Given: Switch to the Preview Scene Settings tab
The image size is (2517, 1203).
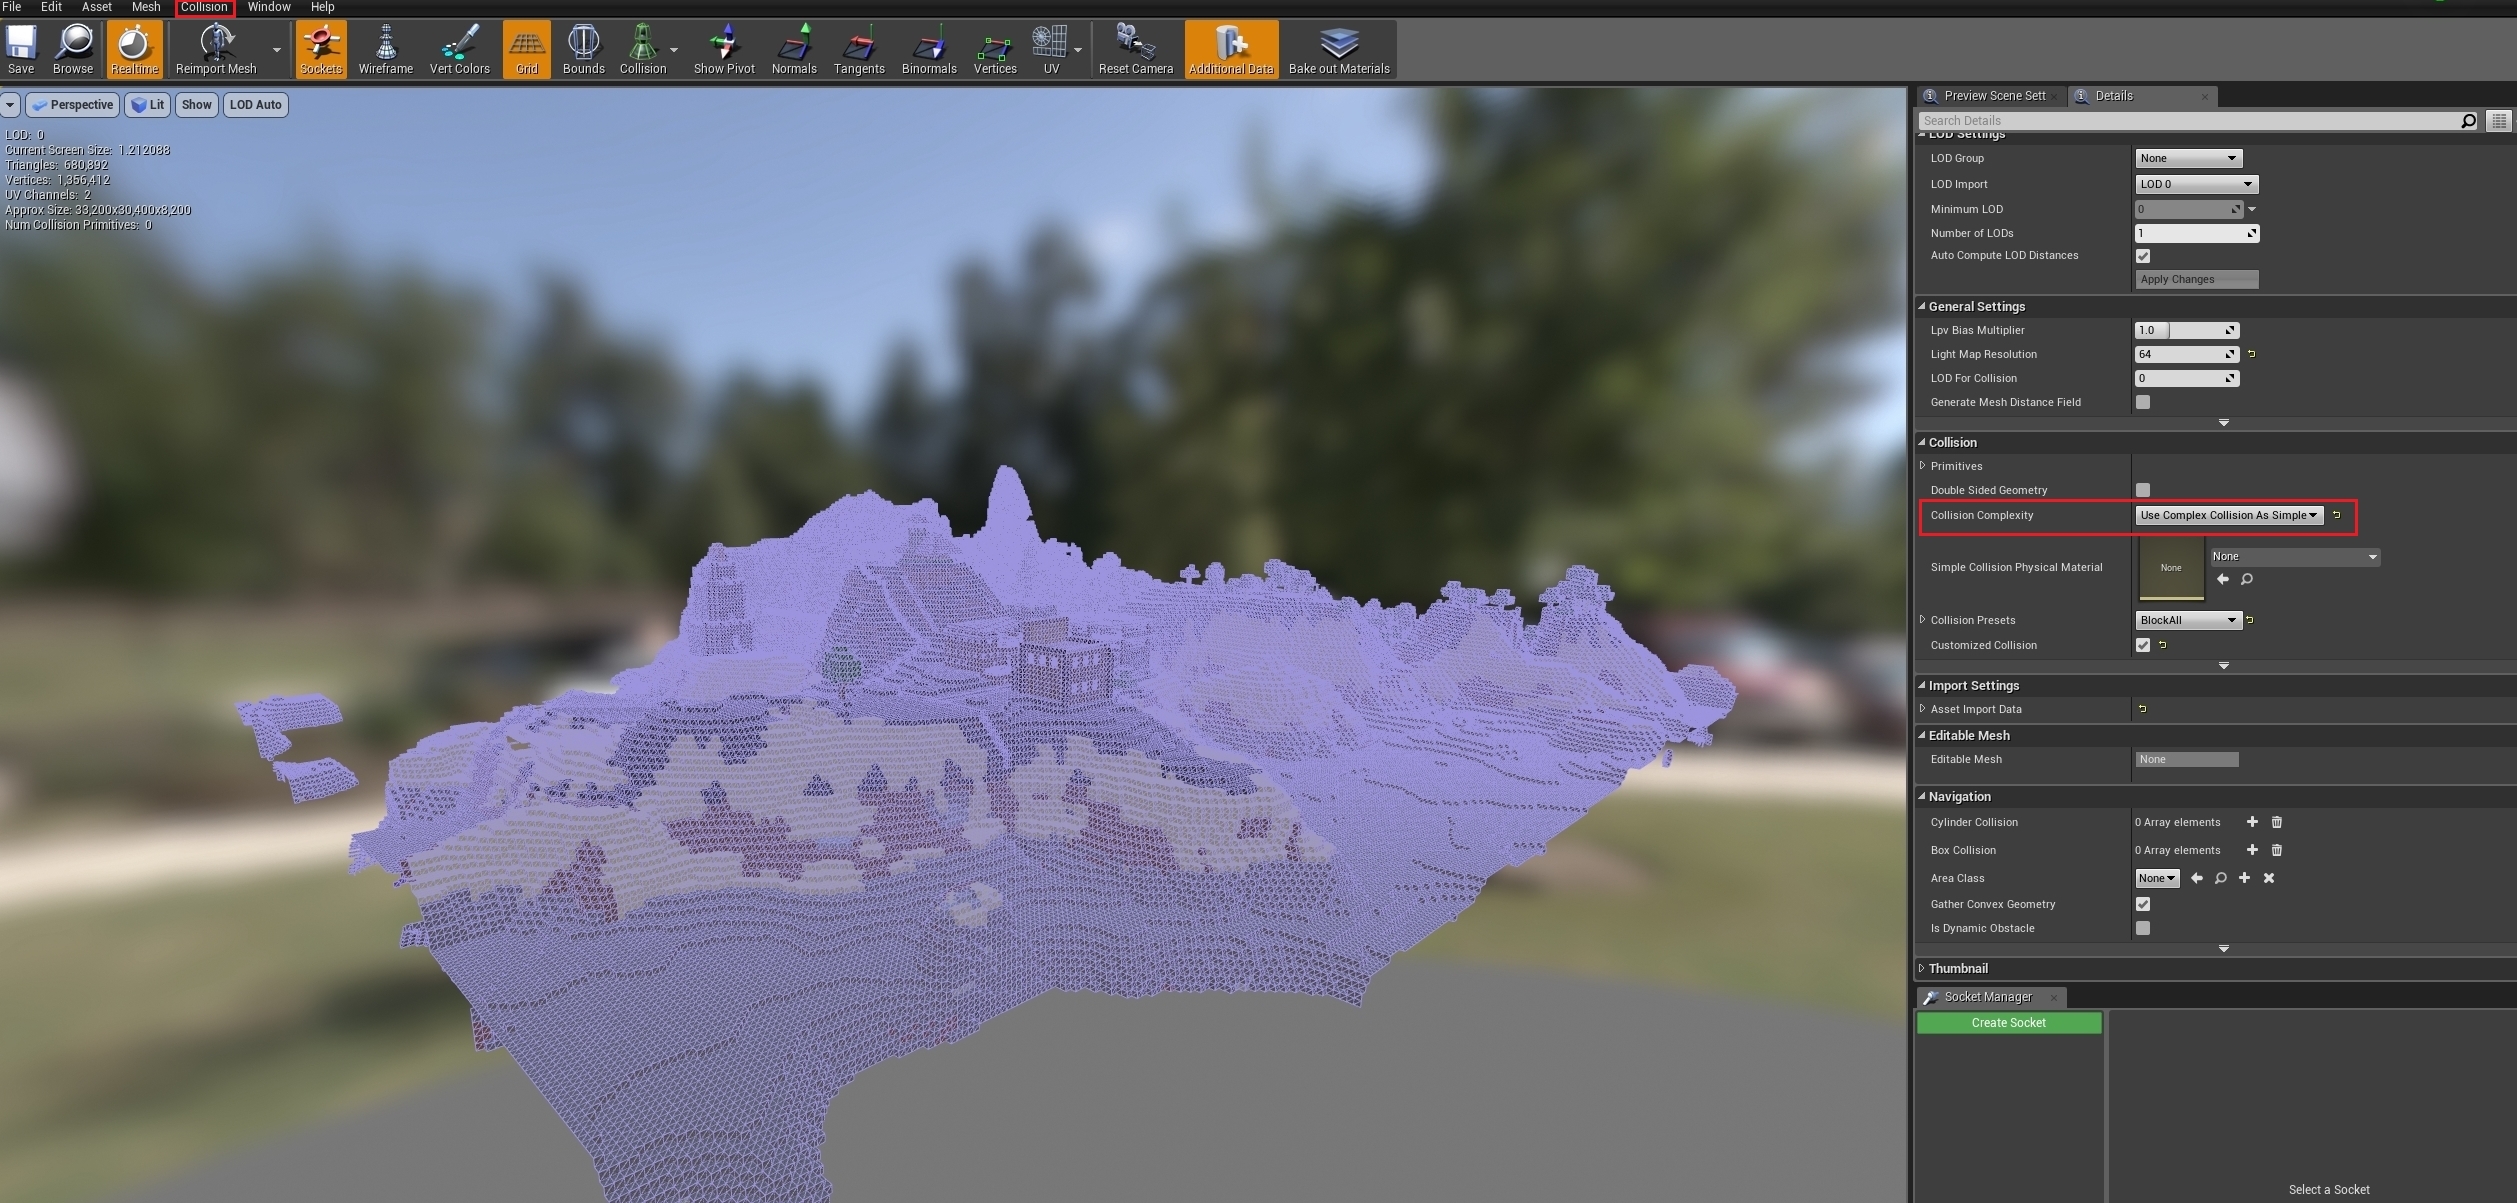Looking at the screenshot, I should pos(1993,96).
